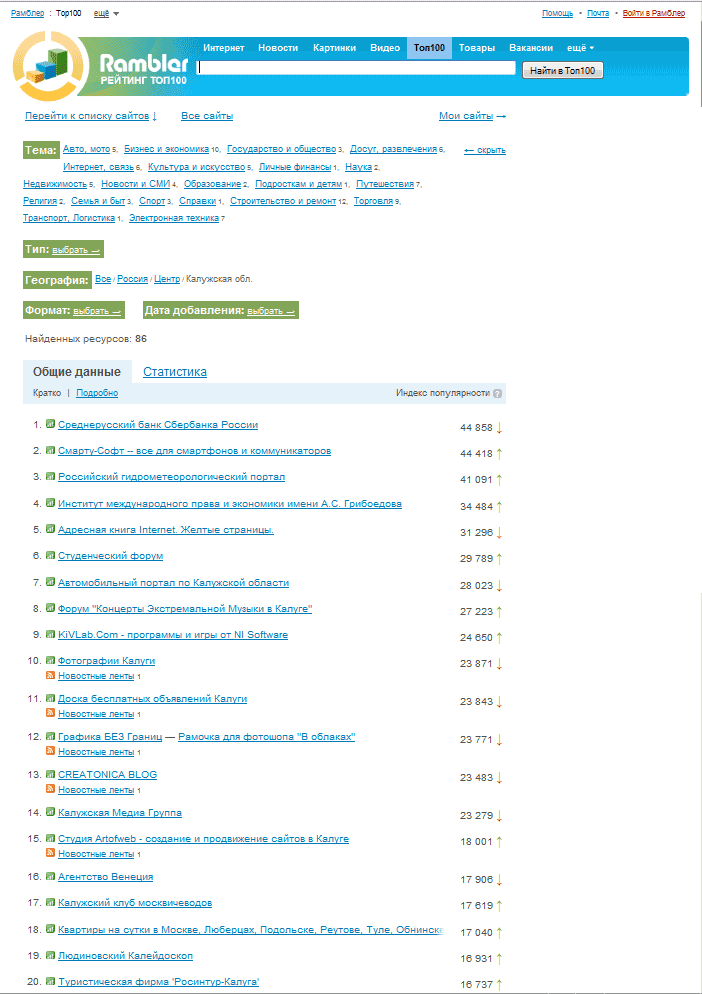
Task: Click 'Перейти к списку сайтов' link
Action: [x=91, y=116]
